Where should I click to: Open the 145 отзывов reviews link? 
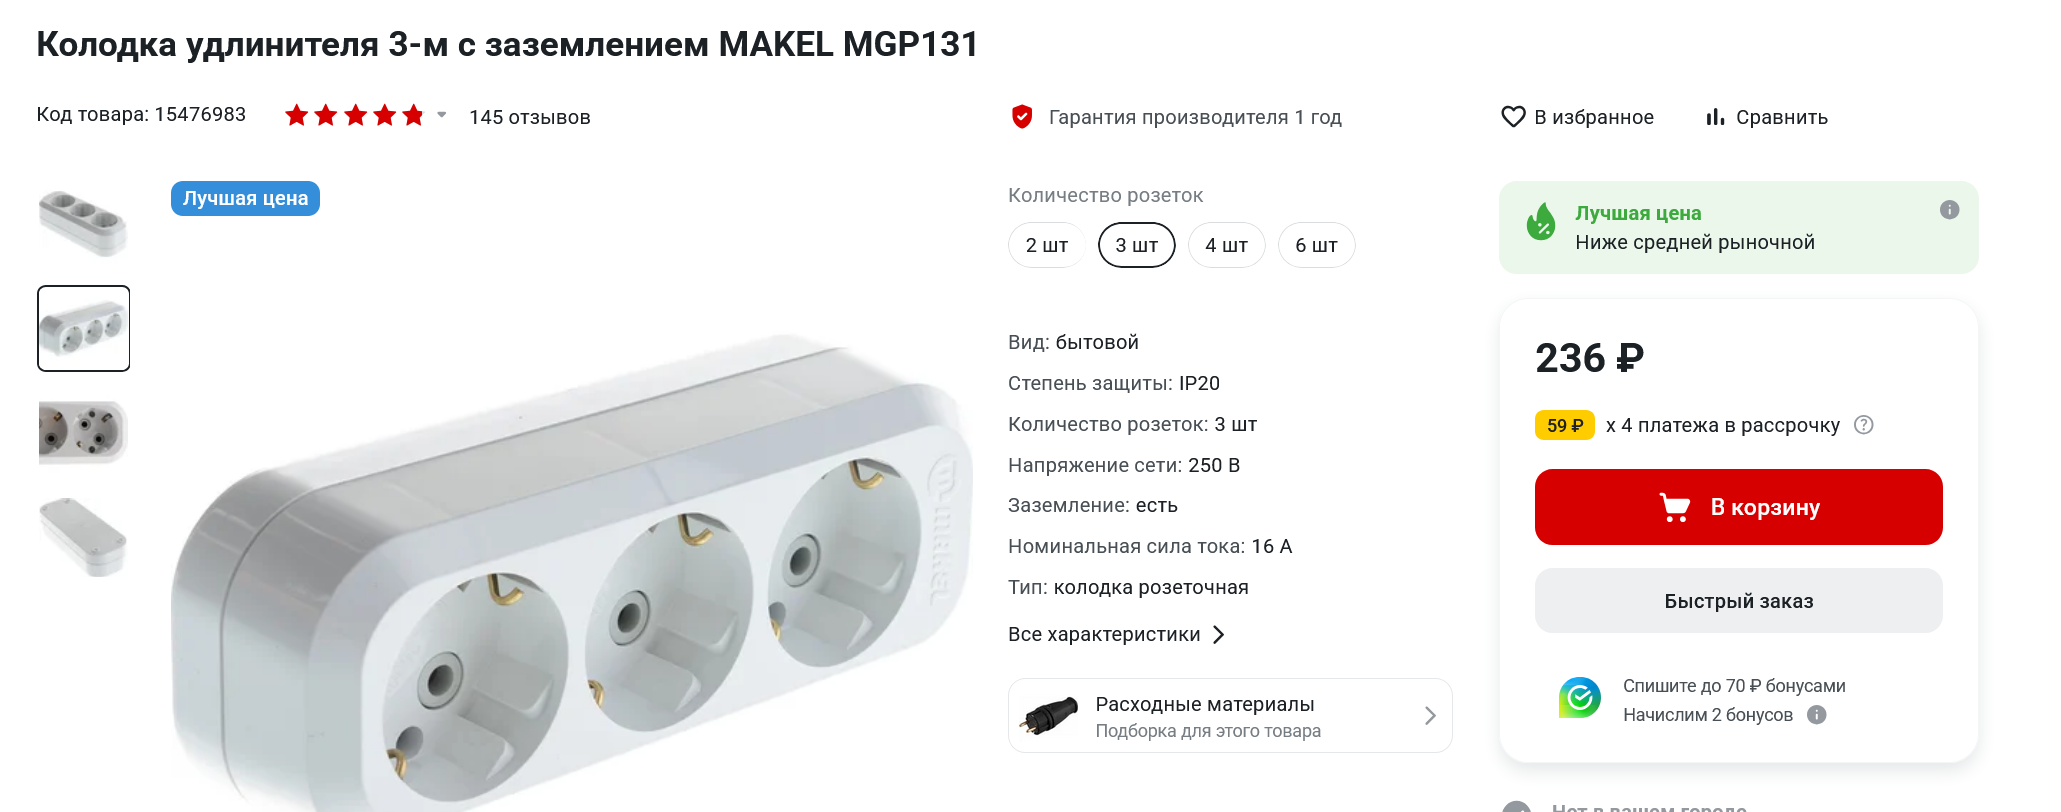[530, 117]
